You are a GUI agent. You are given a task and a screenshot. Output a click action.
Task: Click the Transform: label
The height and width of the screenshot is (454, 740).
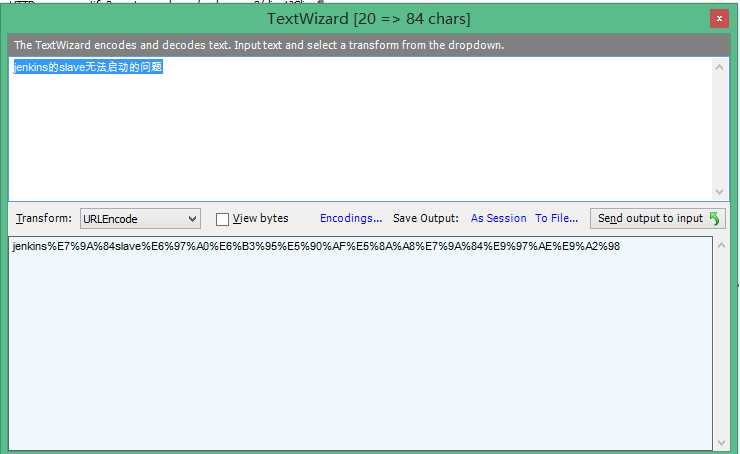coord(44,218)
